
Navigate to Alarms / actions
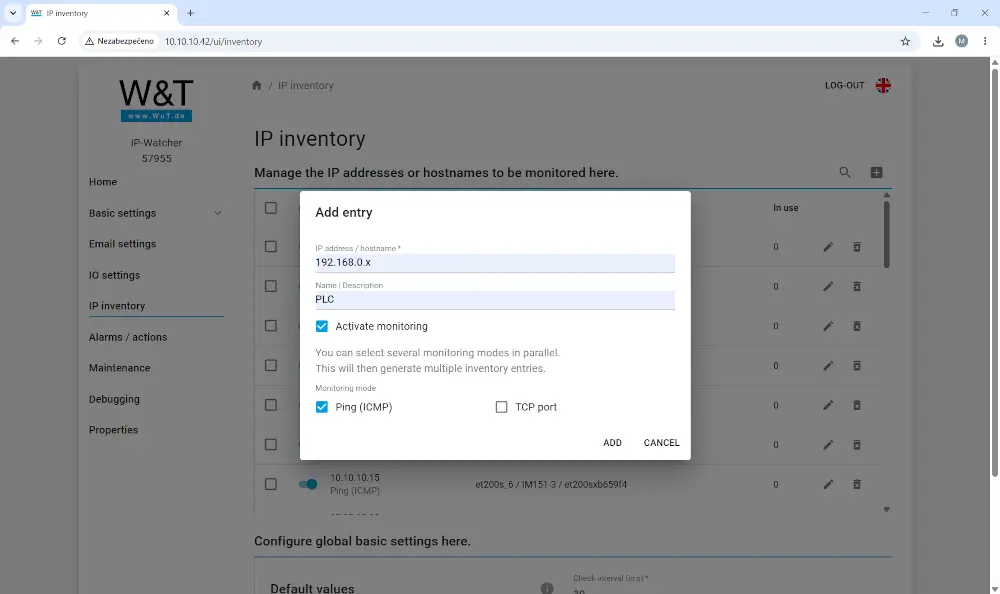(x=128, y=337)
